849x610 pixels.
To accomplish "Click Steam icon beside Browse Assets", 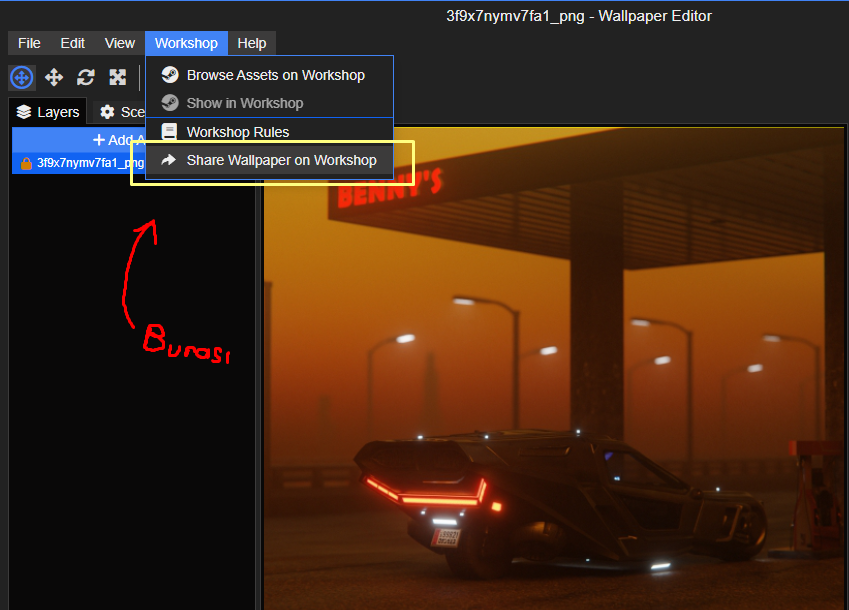I will 170,74.
